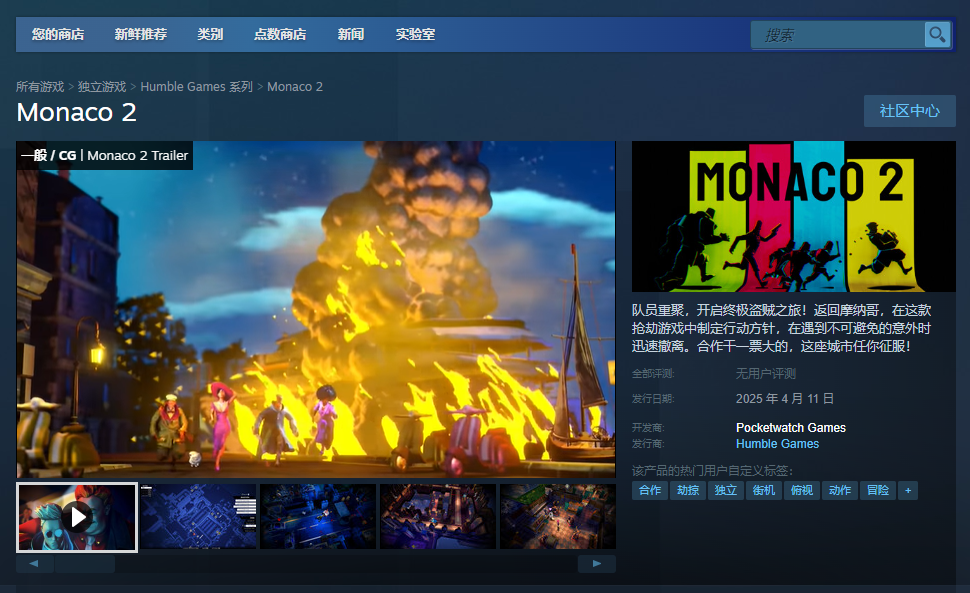Open the blue map screenshot thumbnail
The image size is (970, 593).
(198, 516)
